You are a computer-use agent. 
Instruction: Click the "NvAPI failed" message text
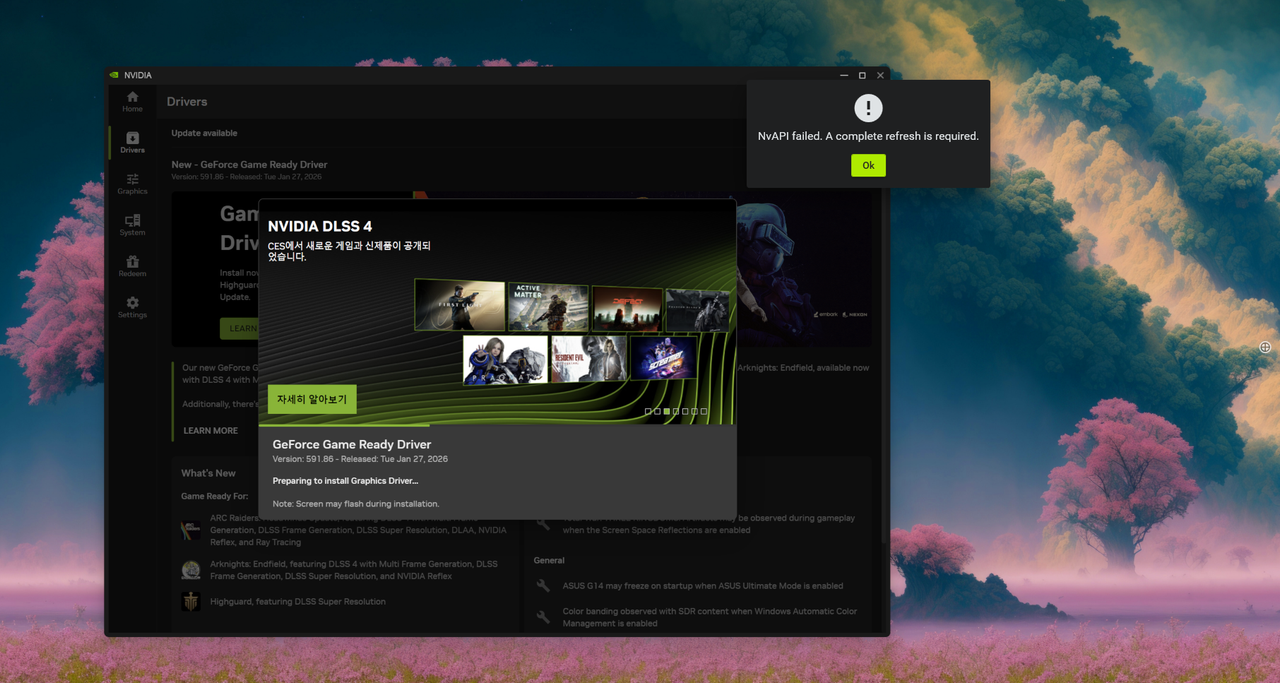(868, 136)
